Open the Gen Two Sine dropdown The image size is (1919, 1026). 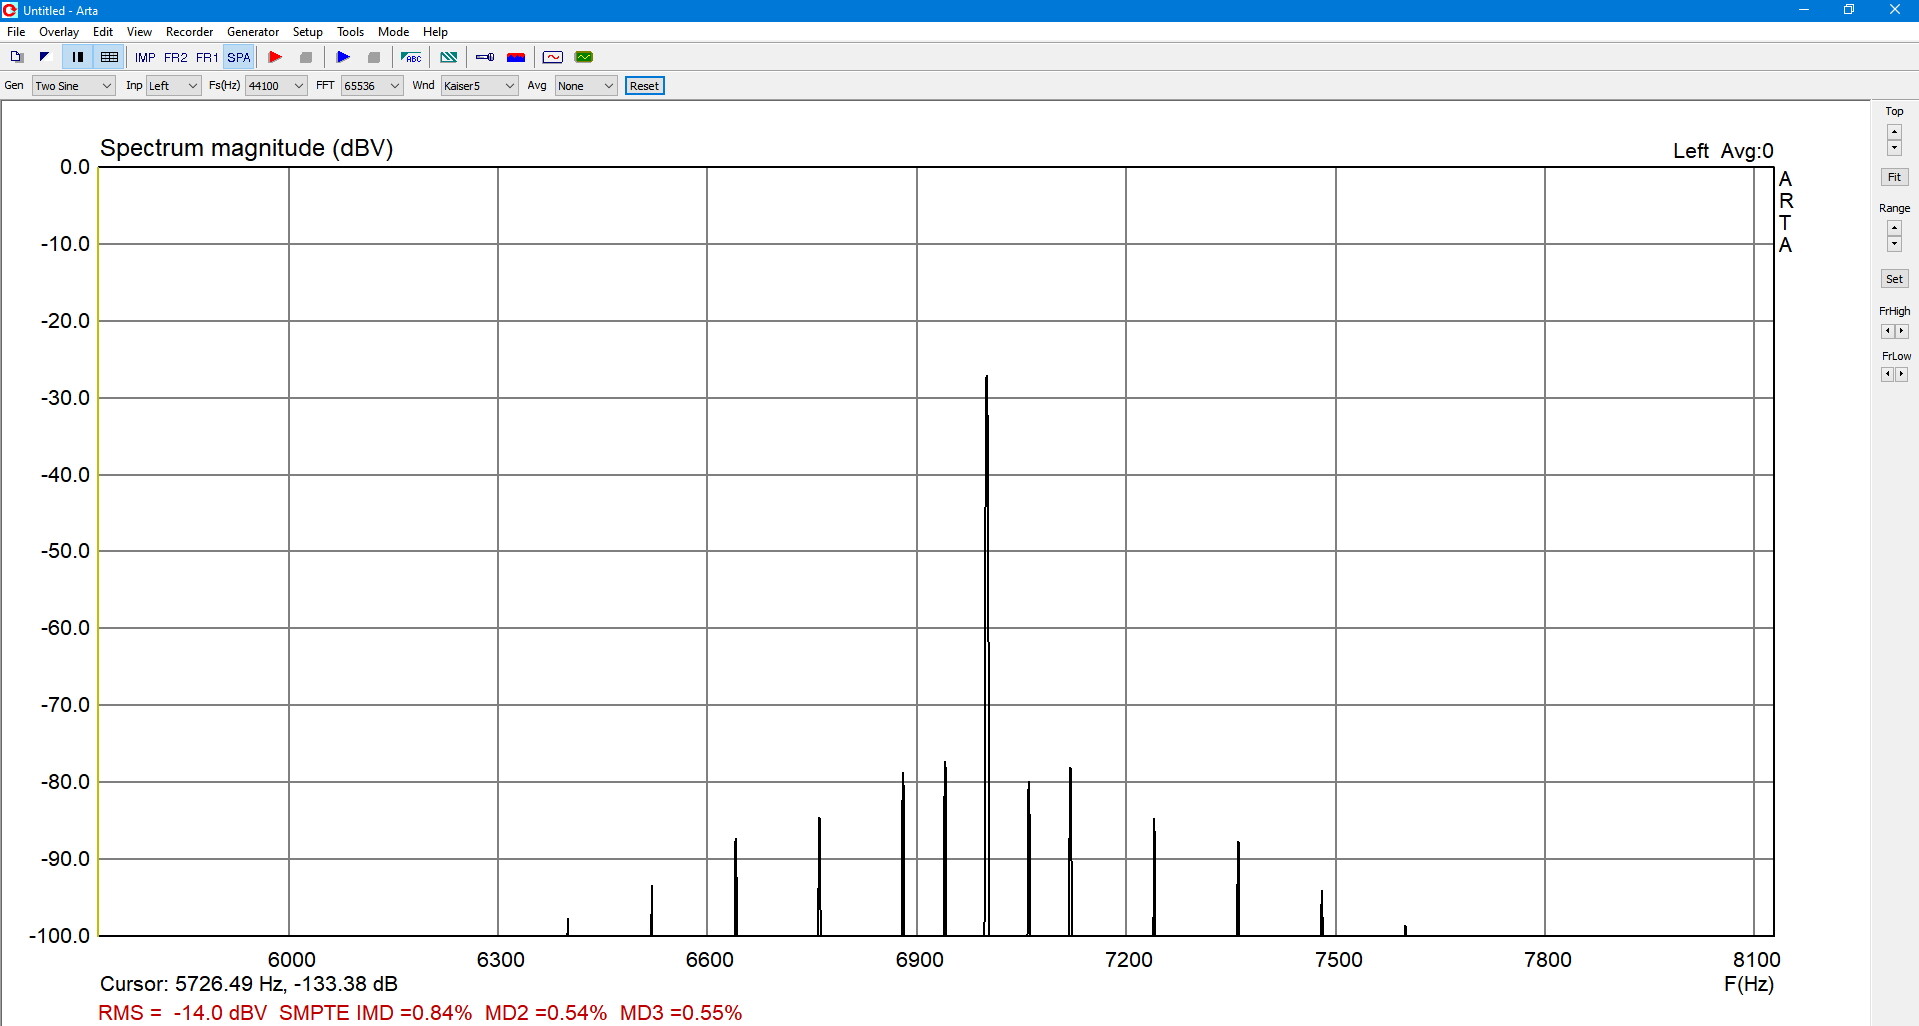[74, 86]
